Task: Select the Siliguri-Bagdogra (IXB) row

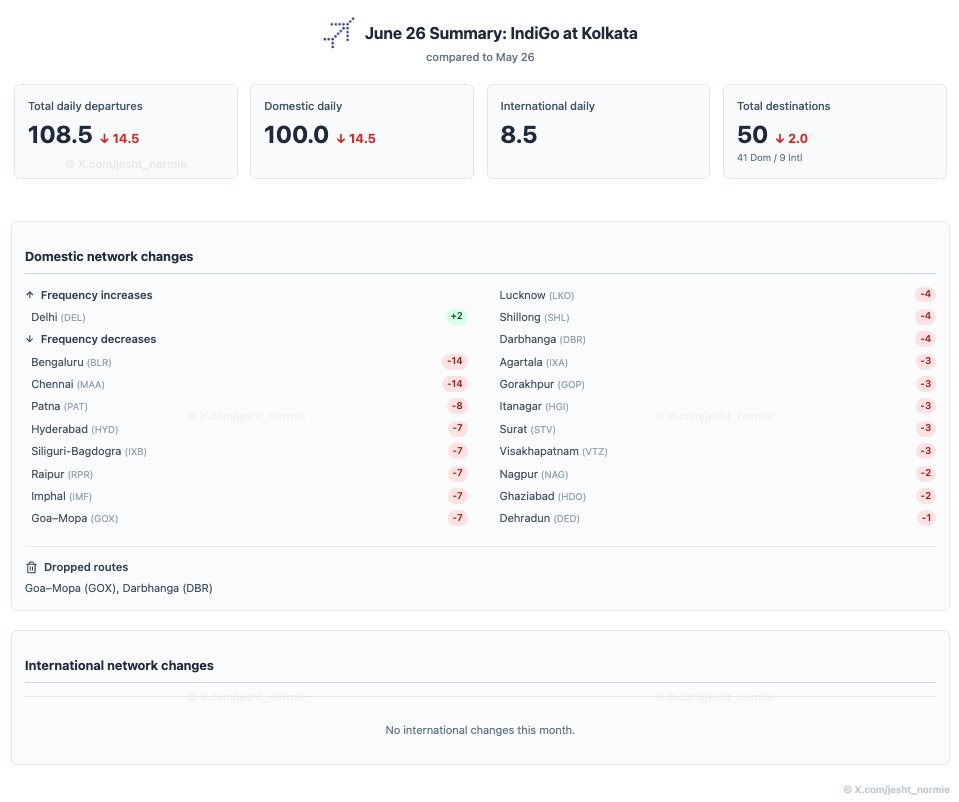Action: click(249, 451)
